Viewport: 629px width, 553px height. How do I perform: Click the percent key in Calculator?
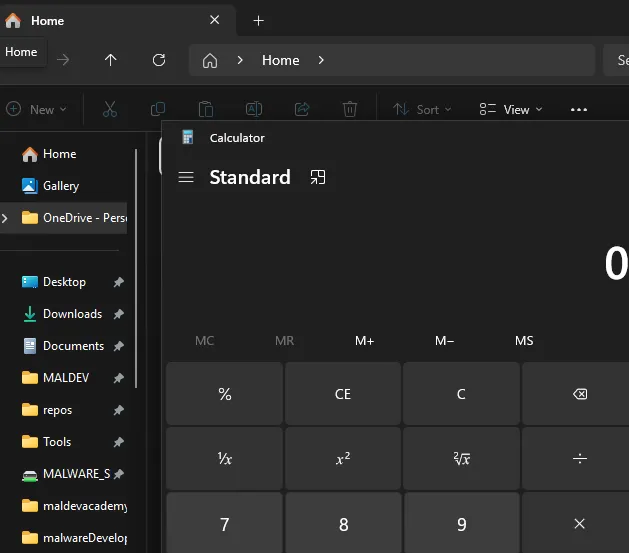pos(225,394)
